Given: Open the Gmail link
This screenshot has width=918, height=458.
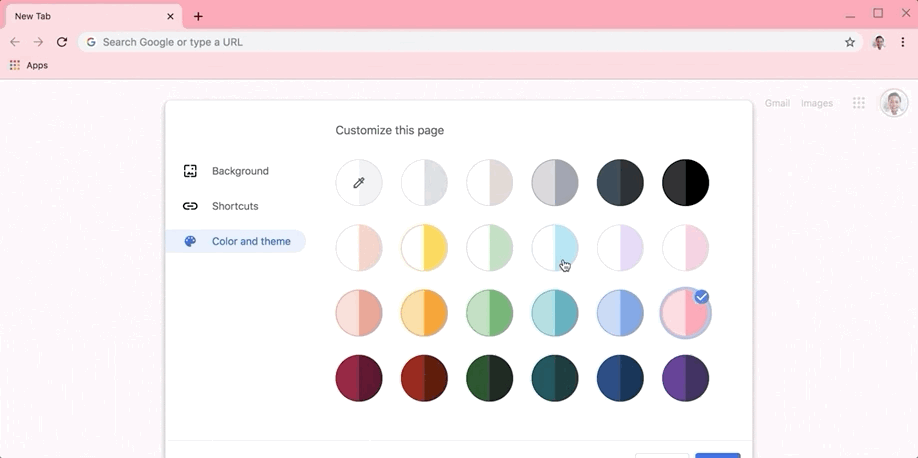Looking at the screenshot, I should tap(777, 103).
